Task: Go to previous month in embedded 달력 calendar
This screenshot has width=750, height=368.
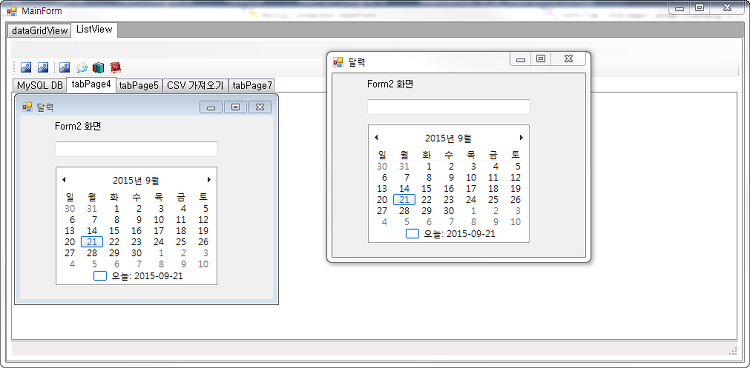Action: click(64, 179)
